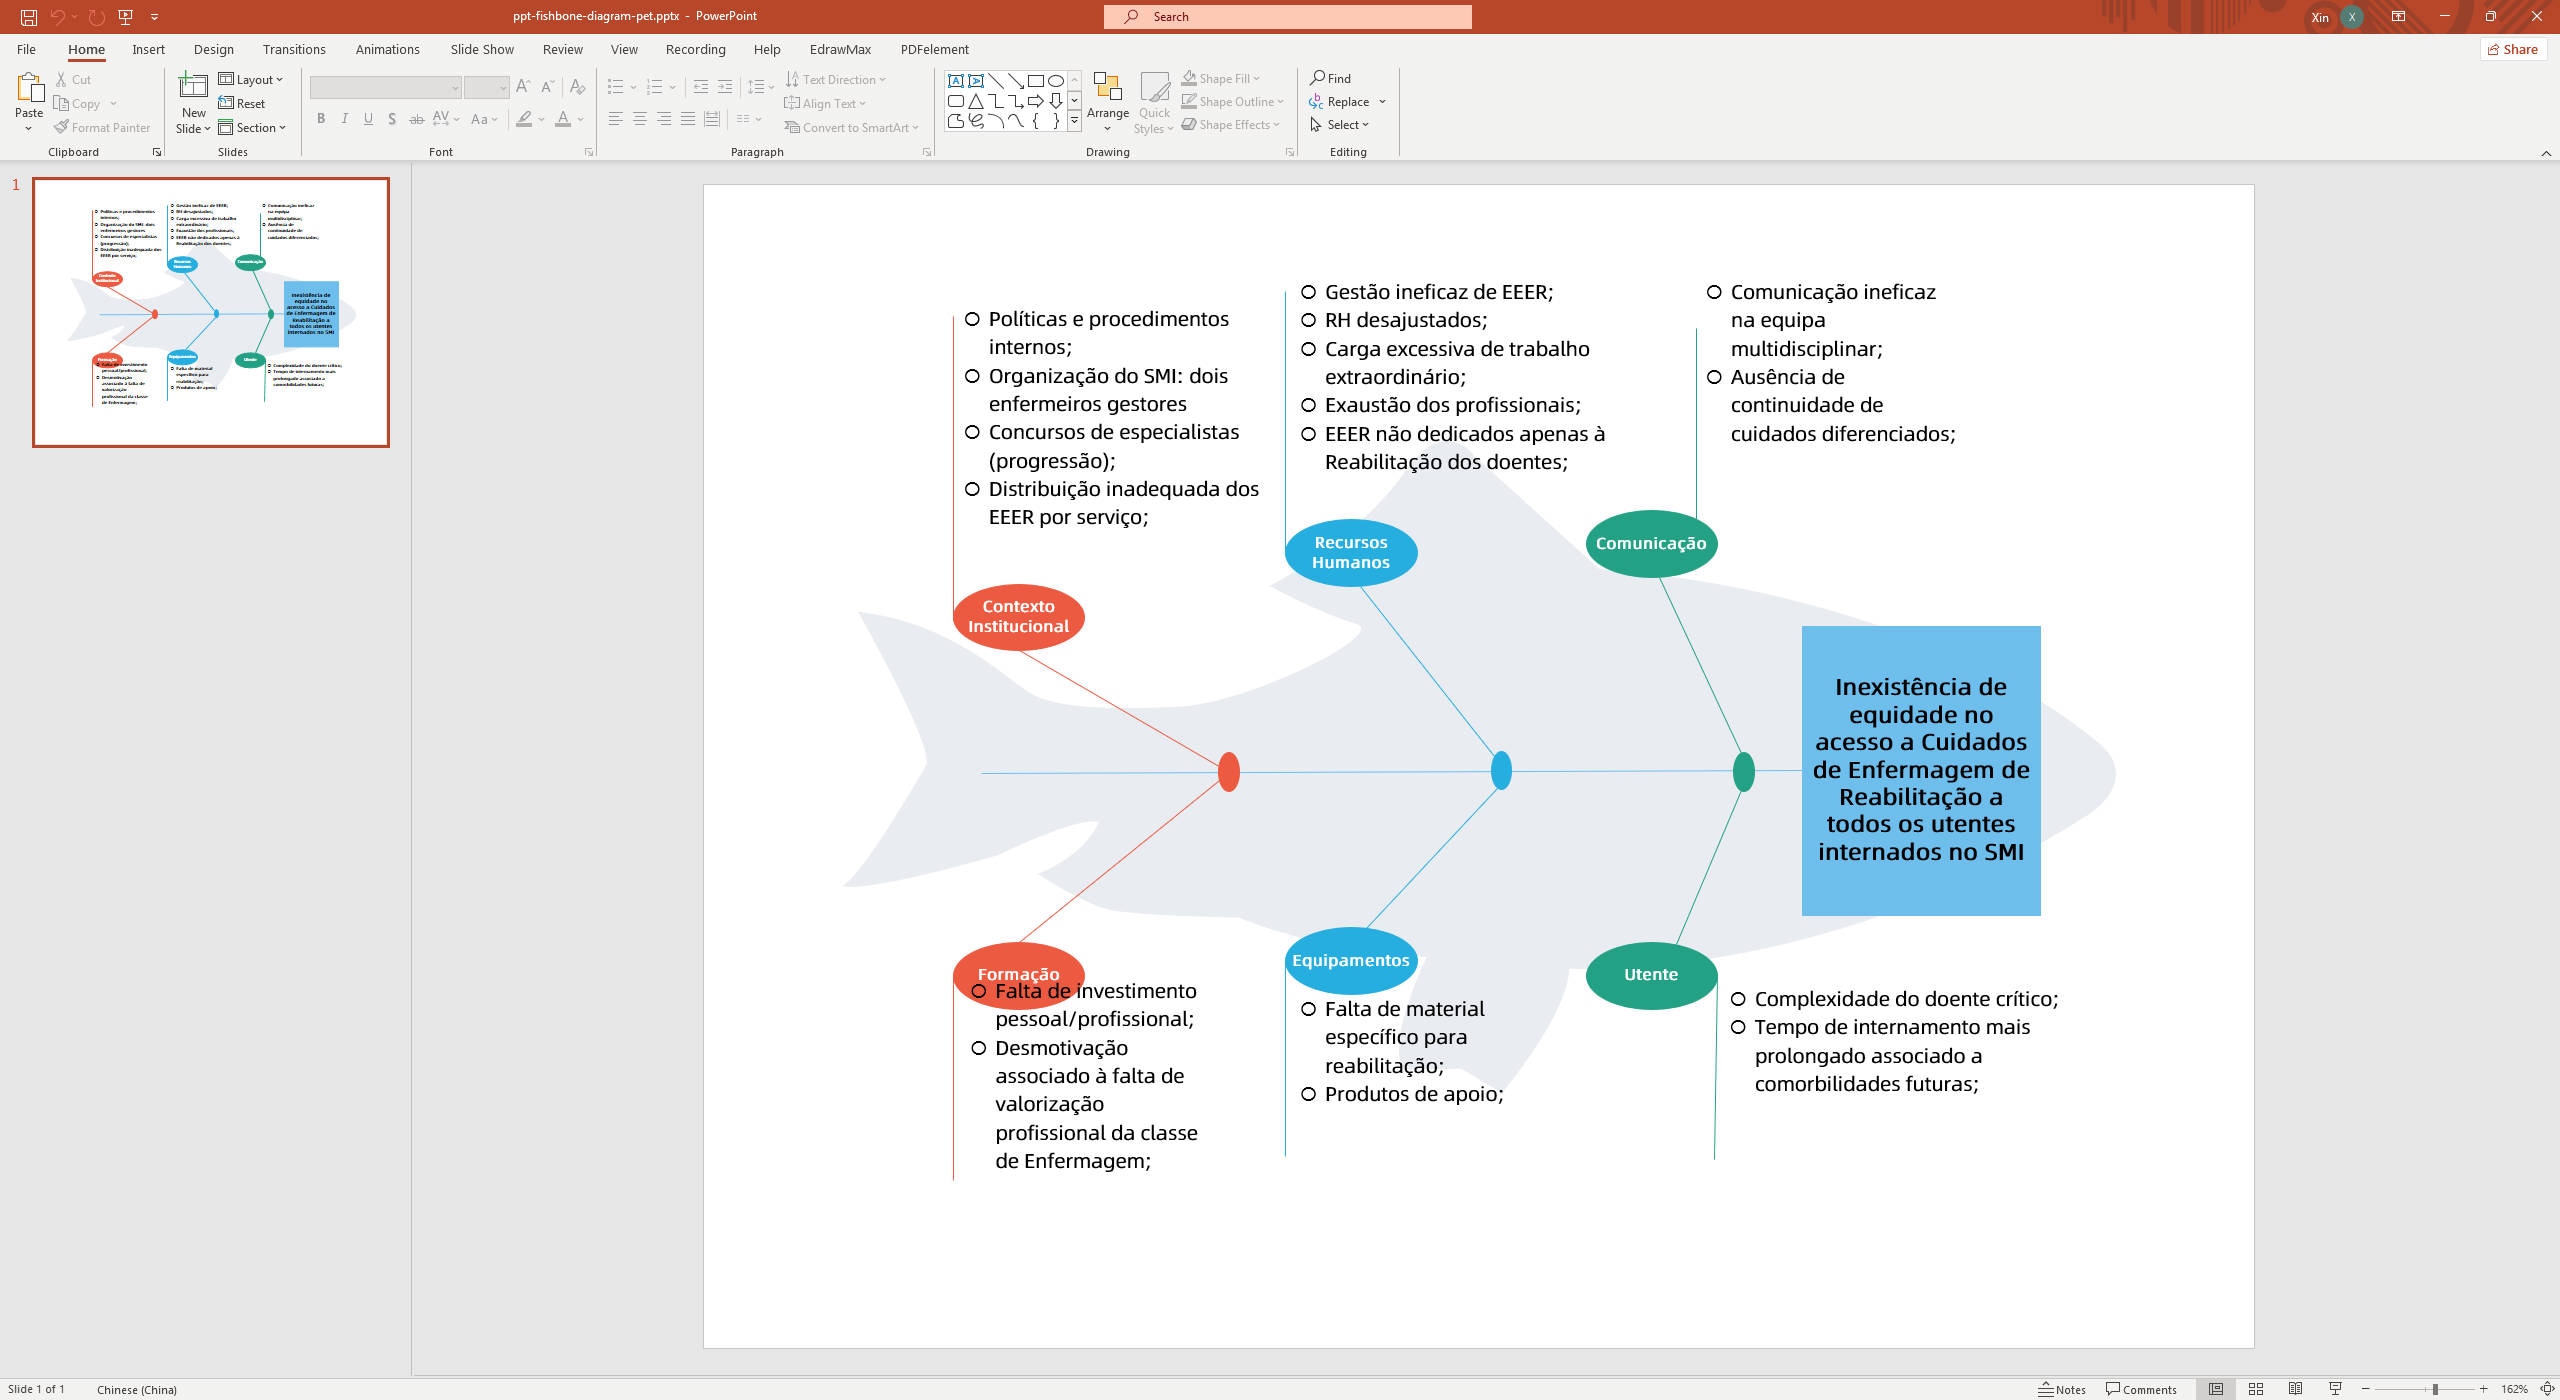Click the Find button

click(1333, 77)
